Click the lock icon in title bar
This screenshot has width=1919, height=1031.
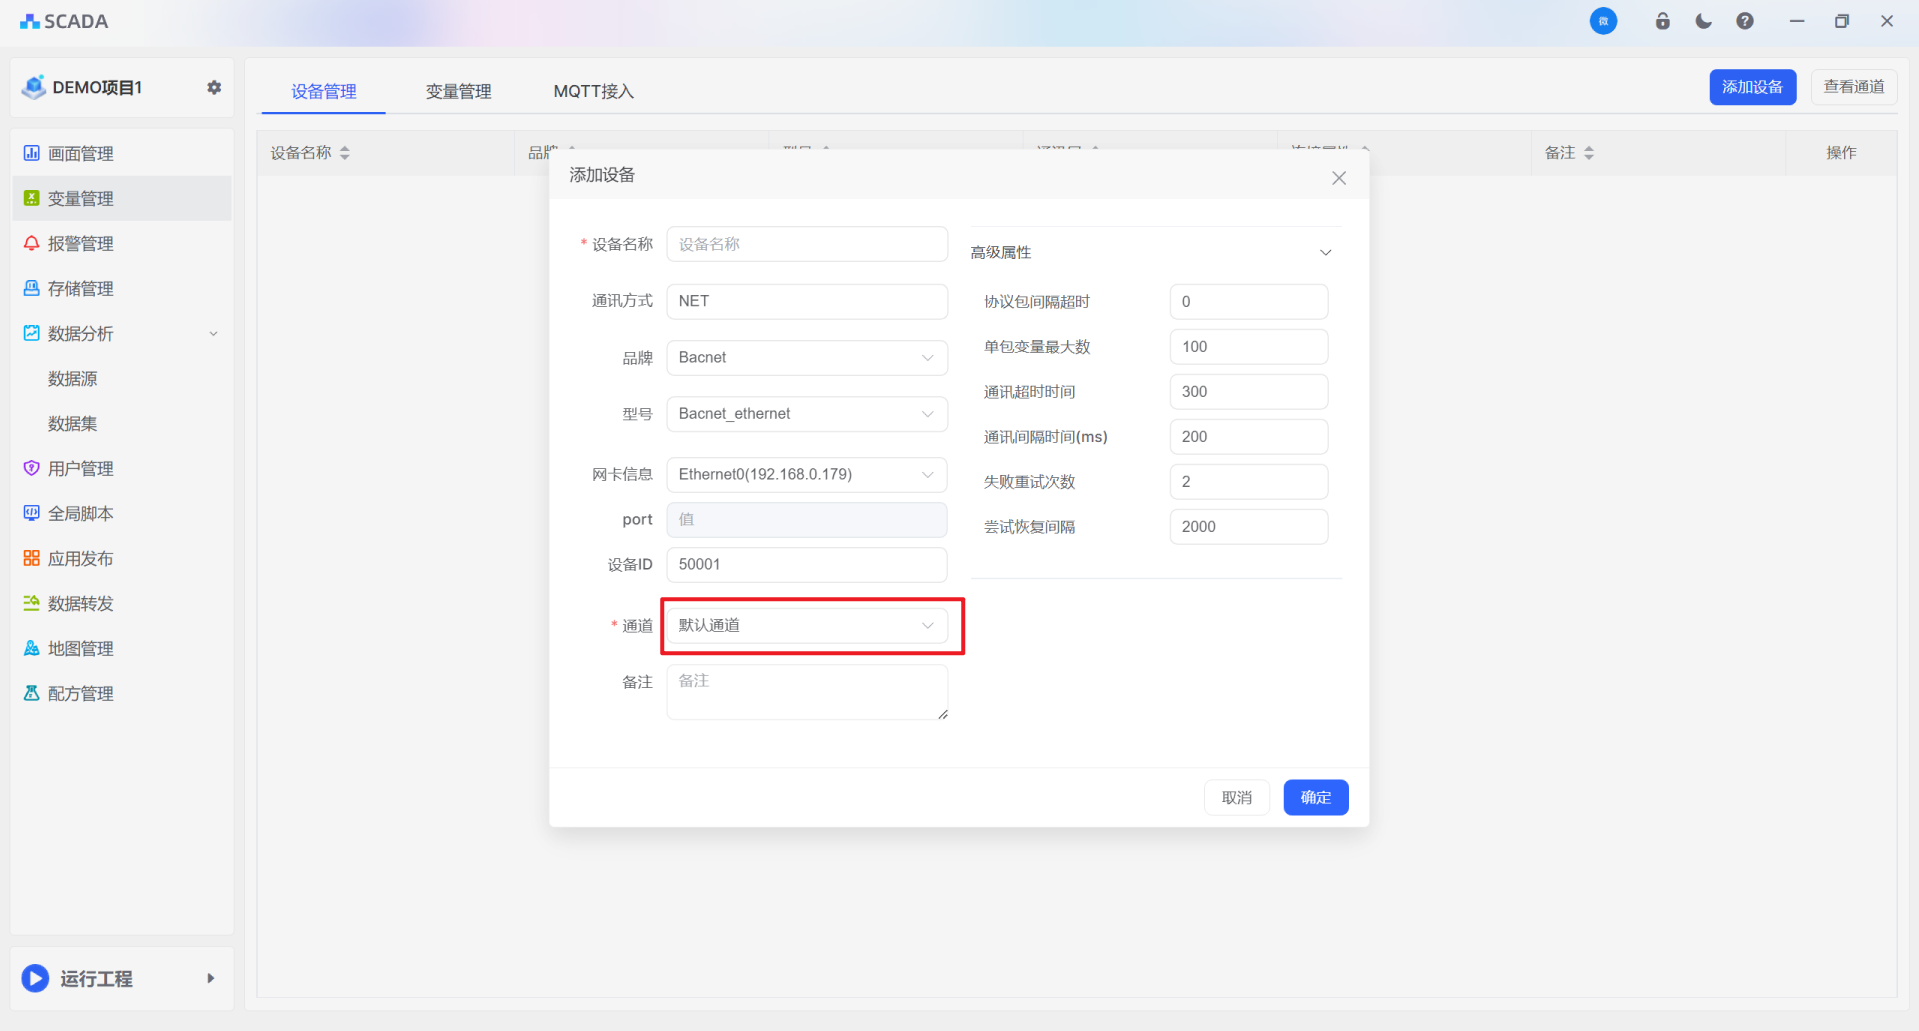(x=1662, y=21)
